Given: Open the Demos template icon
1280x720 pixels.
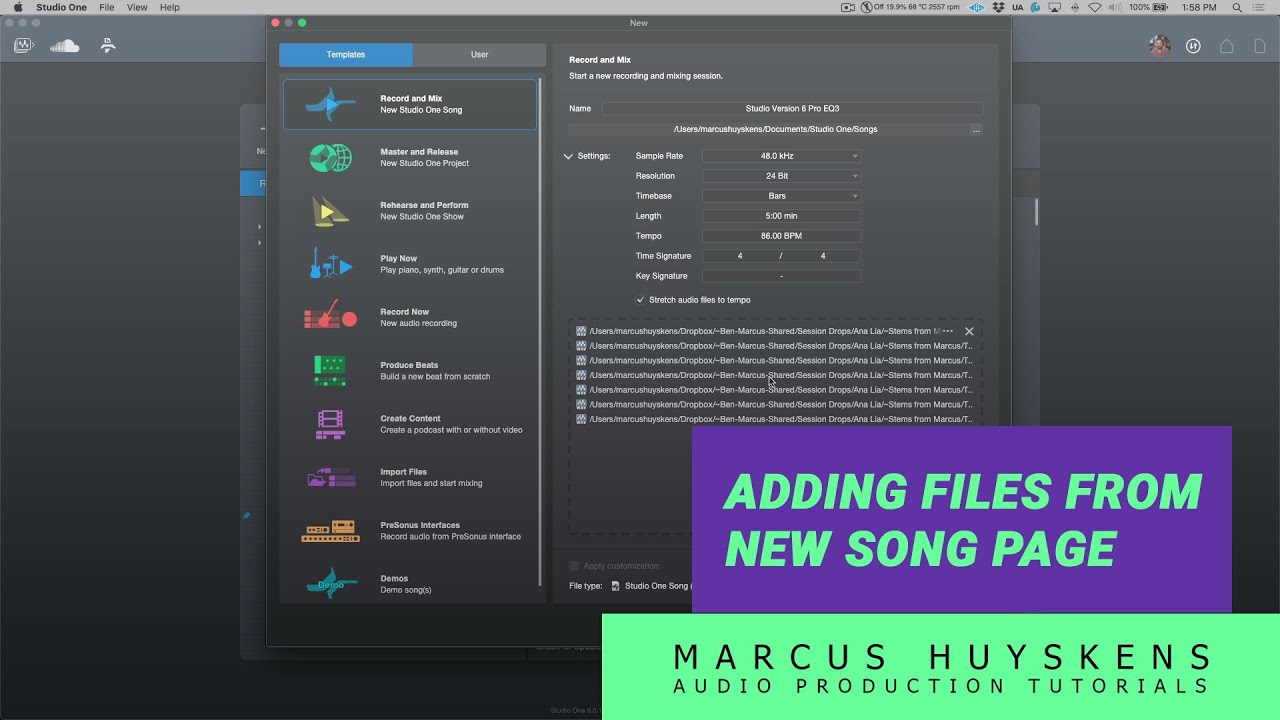Looking at the screenshot, I should 330,583.
